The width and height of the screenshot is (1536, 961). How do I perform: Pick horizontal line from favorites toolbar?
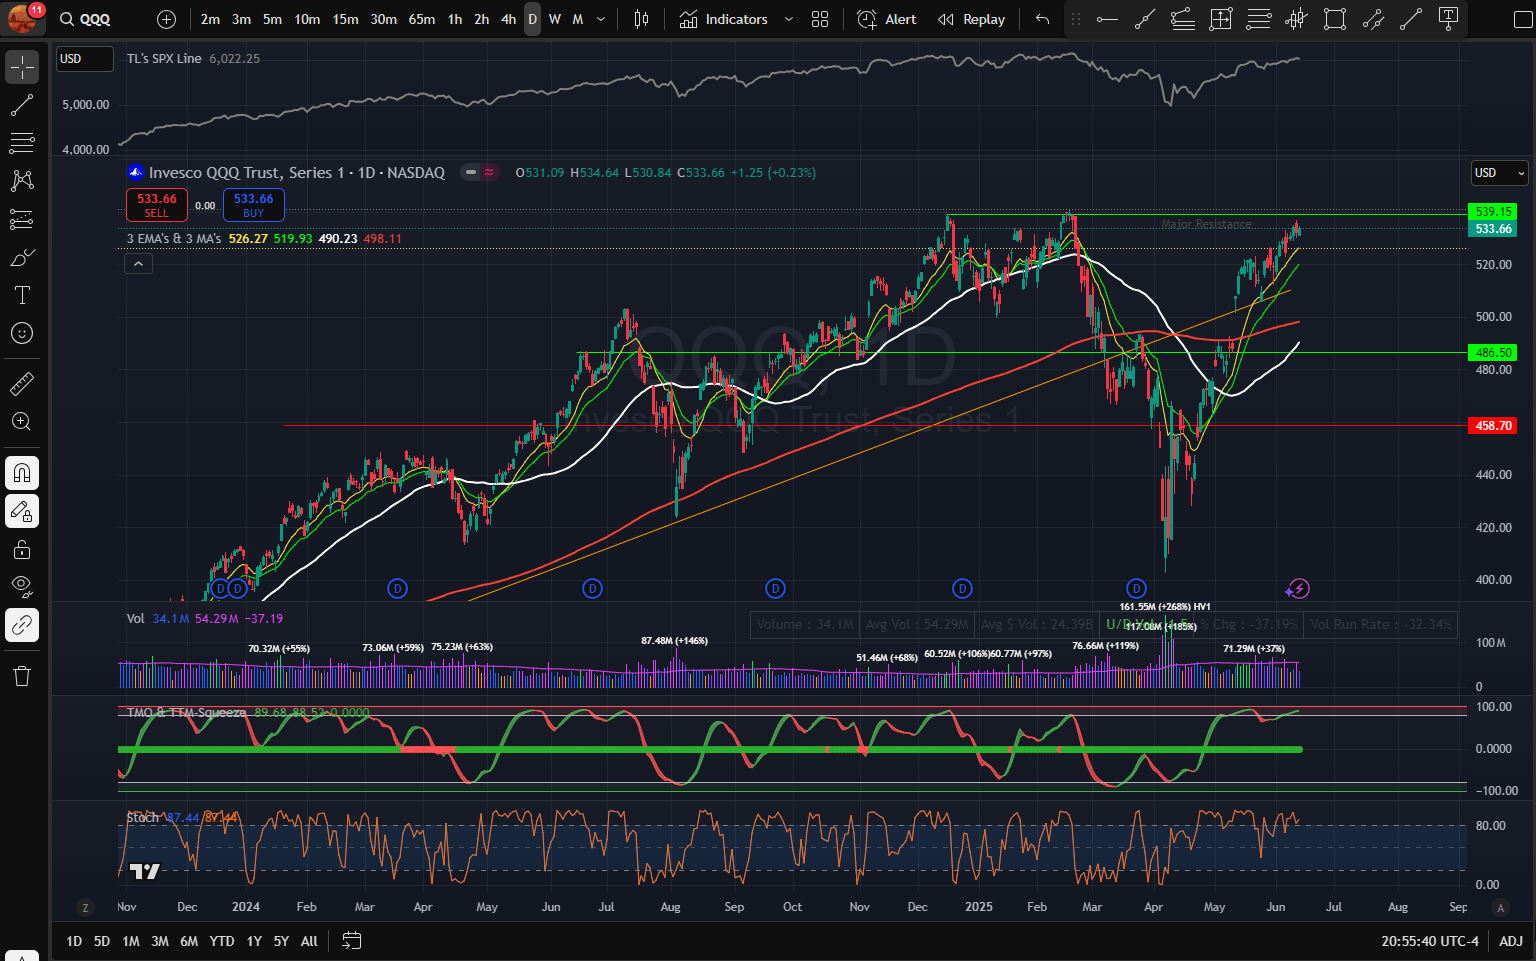tap(1107, 19)
